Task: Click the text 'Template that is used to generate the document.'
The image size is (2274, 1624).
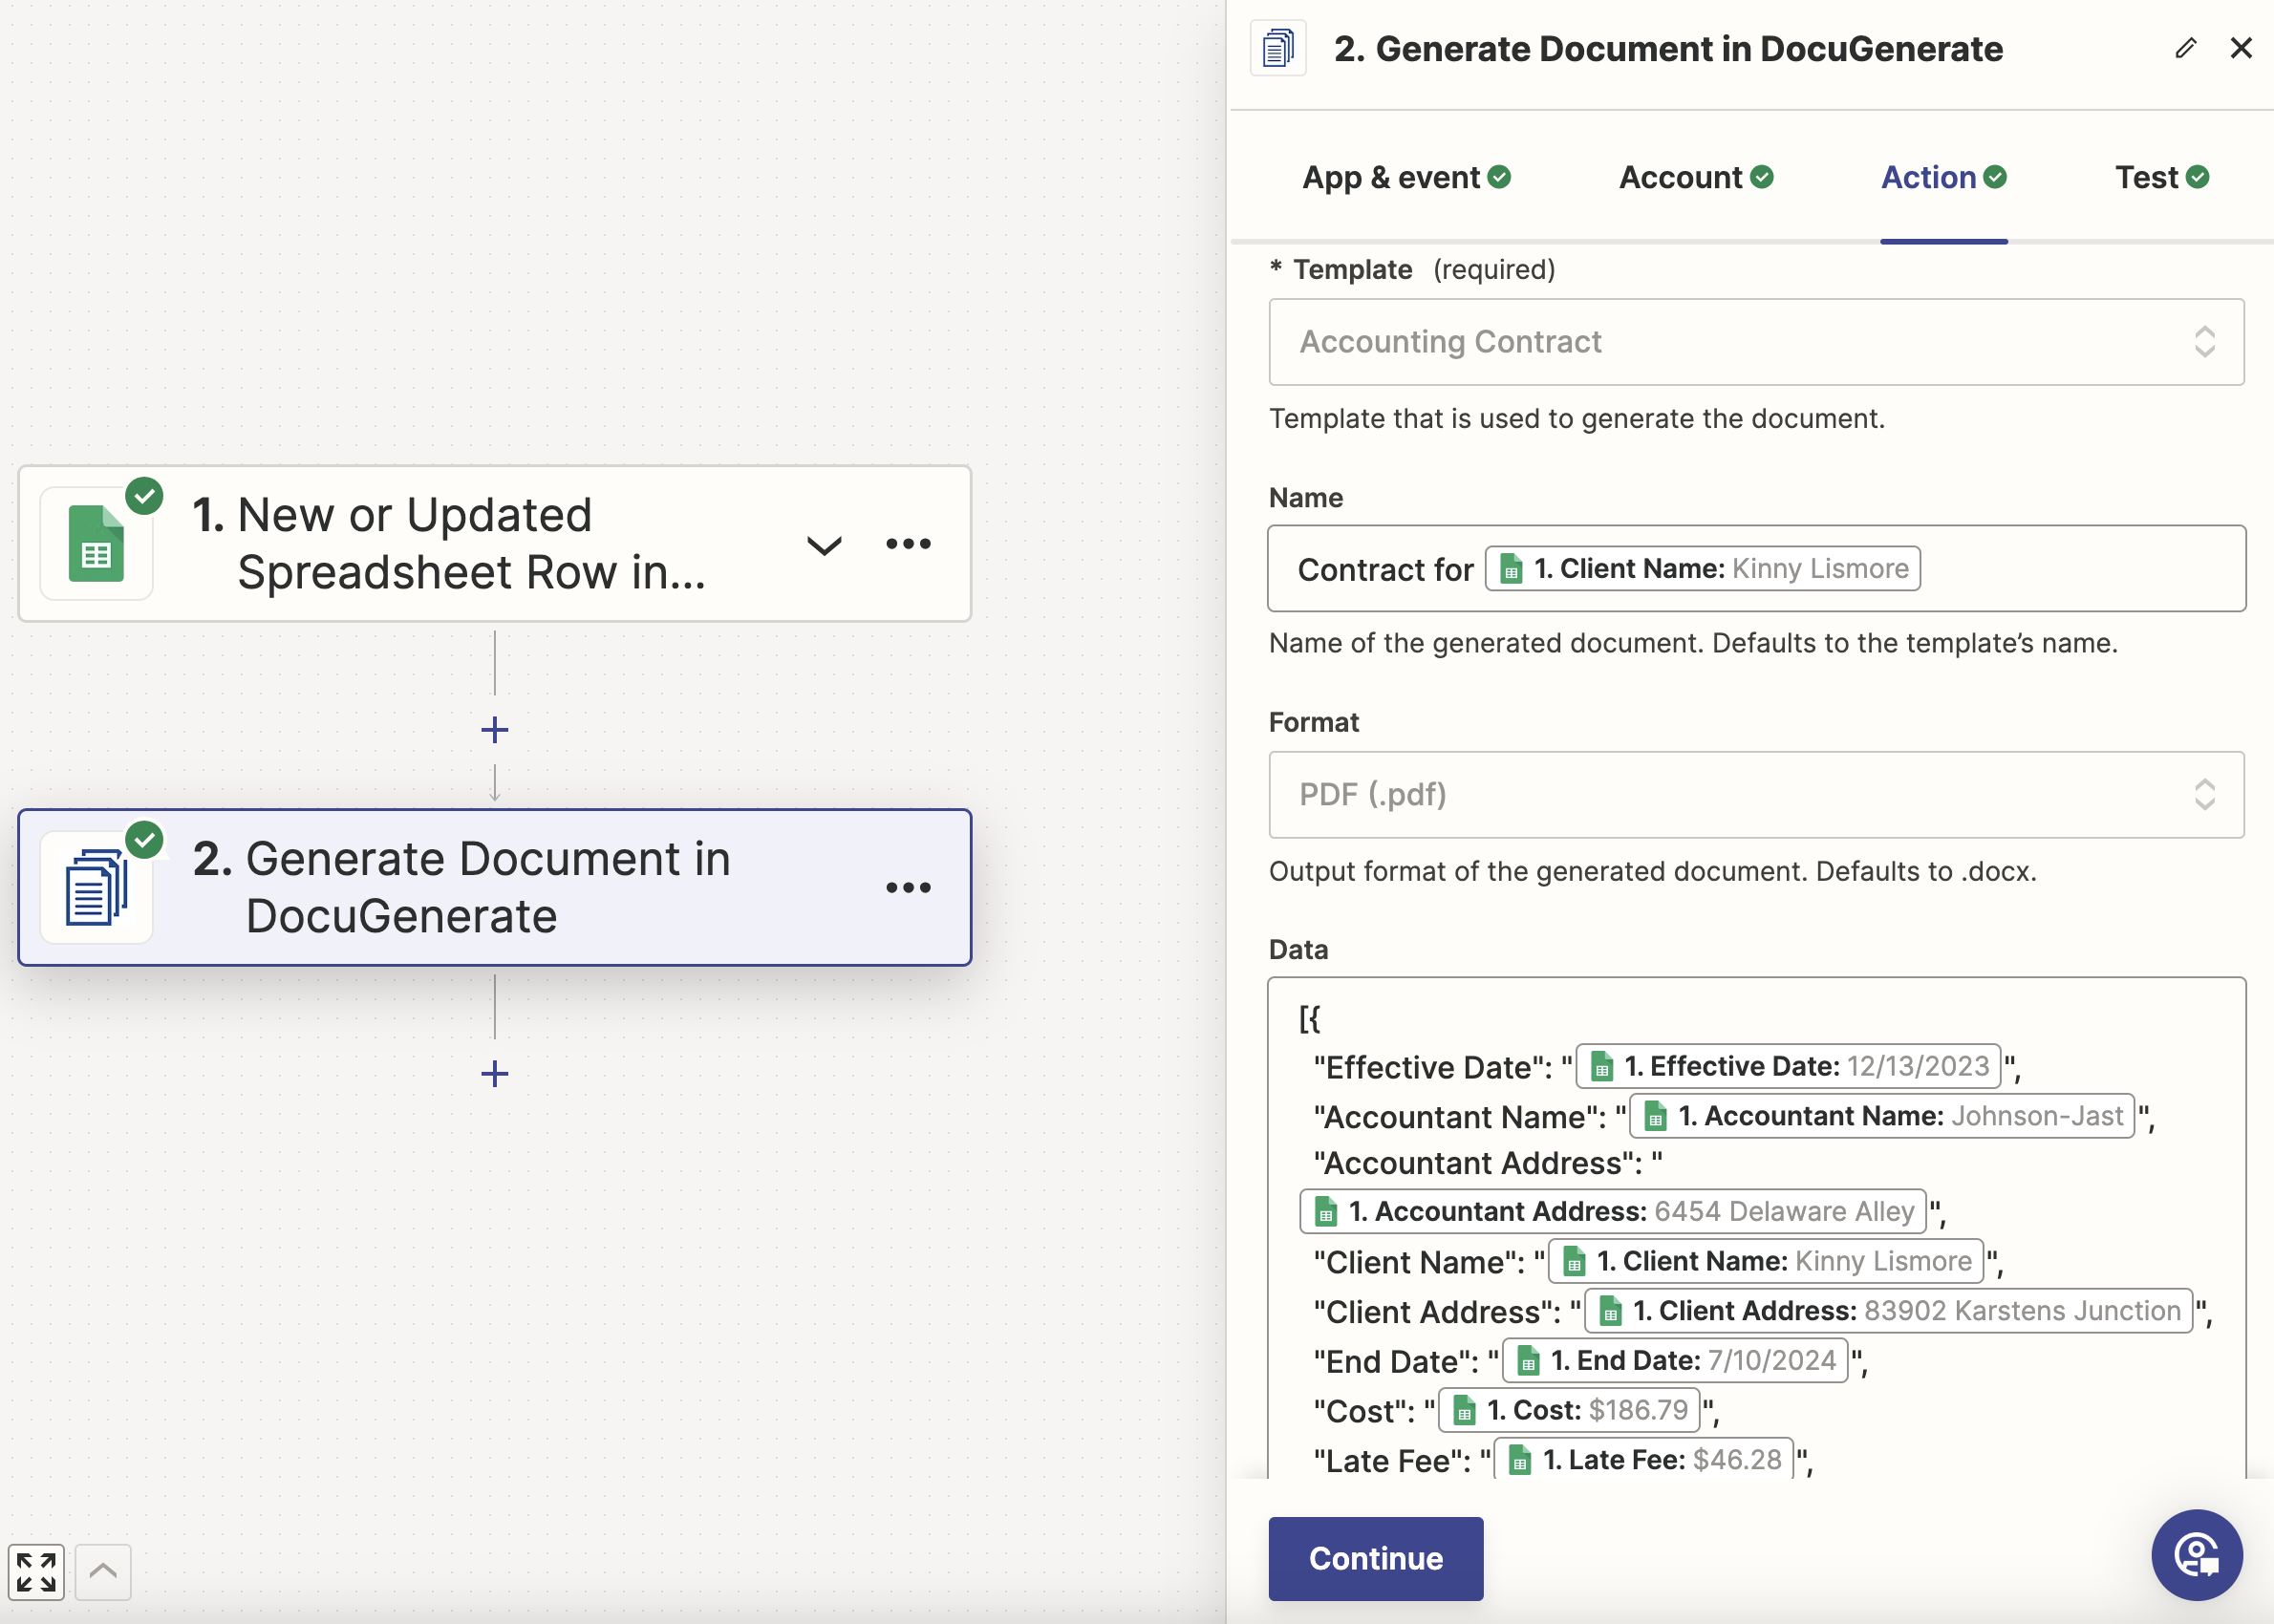Action: (1577, 418)
